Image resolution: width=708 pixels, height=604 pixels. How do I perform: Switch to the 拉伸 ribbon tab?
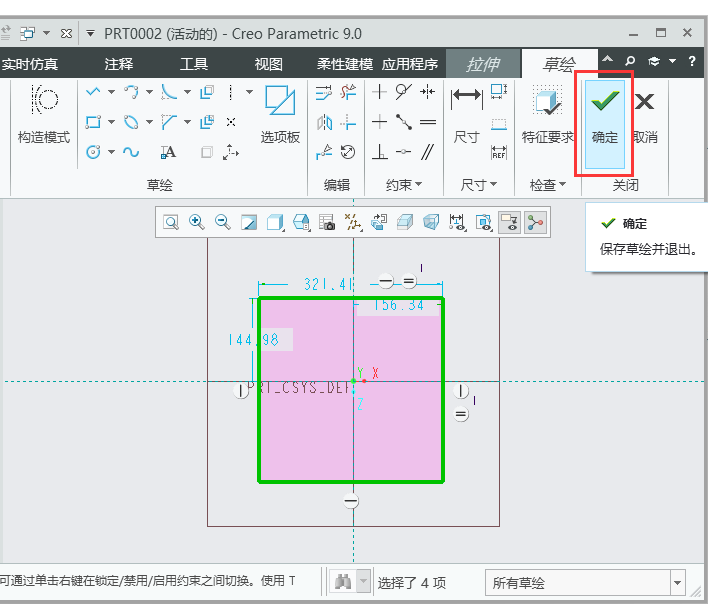tap(483, 64)
